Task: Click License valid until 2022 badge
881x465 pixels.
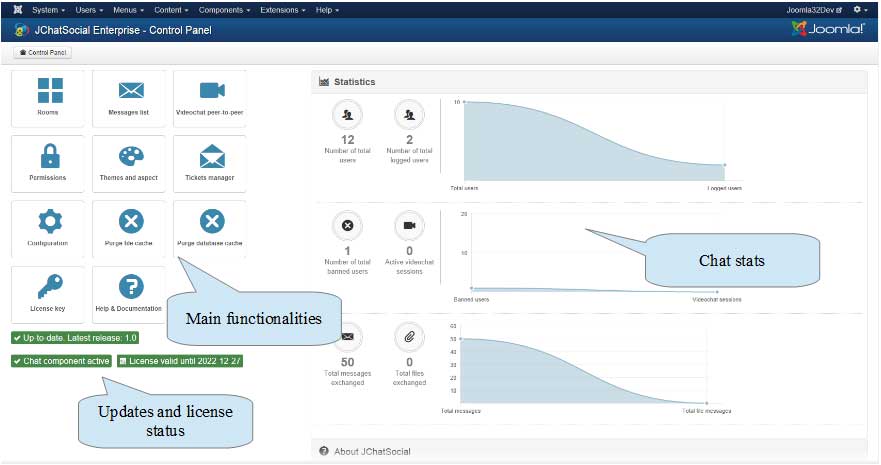Action: tap(180, 361)
